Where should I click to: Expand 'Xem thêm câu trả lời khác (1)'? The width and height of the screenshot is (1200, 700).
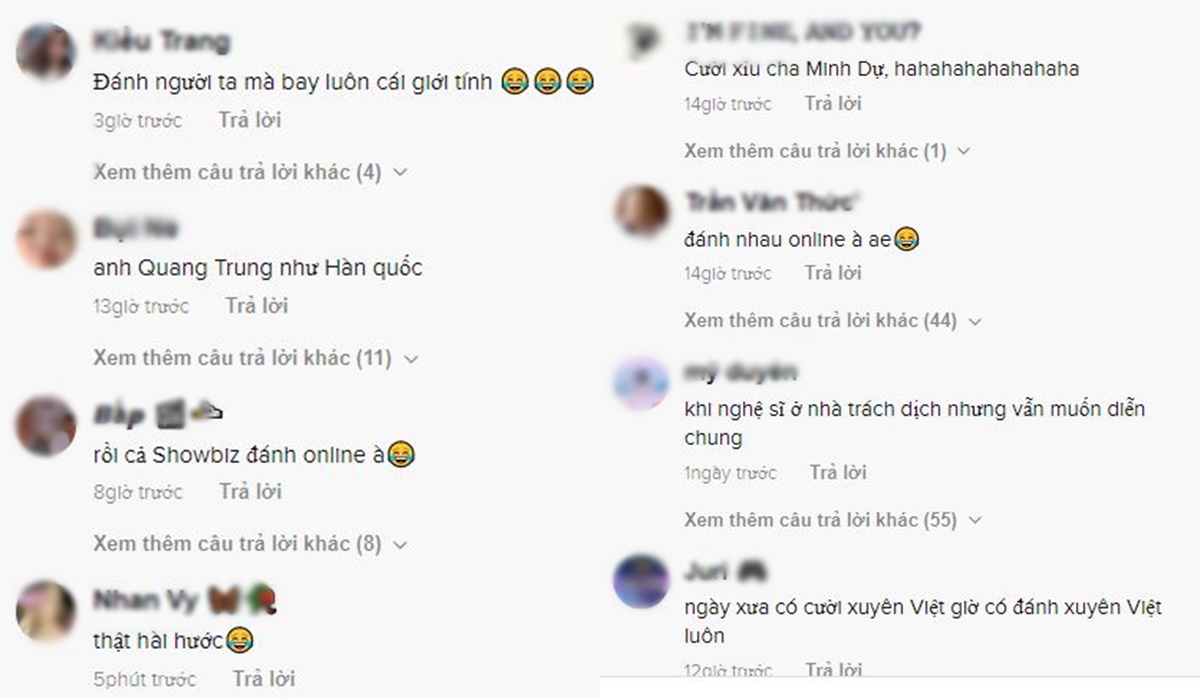click(x=828, y=151)
